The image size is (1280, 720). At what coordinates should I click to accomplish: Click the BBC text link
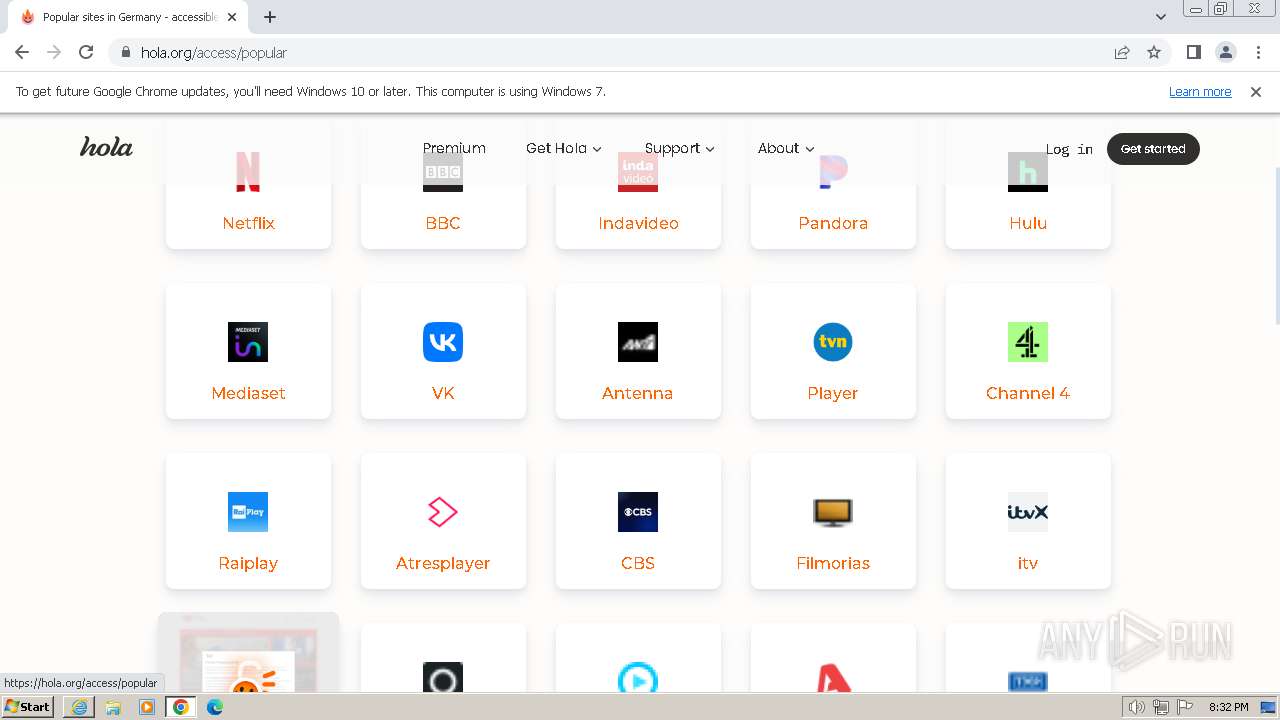(x=443, y=223)
